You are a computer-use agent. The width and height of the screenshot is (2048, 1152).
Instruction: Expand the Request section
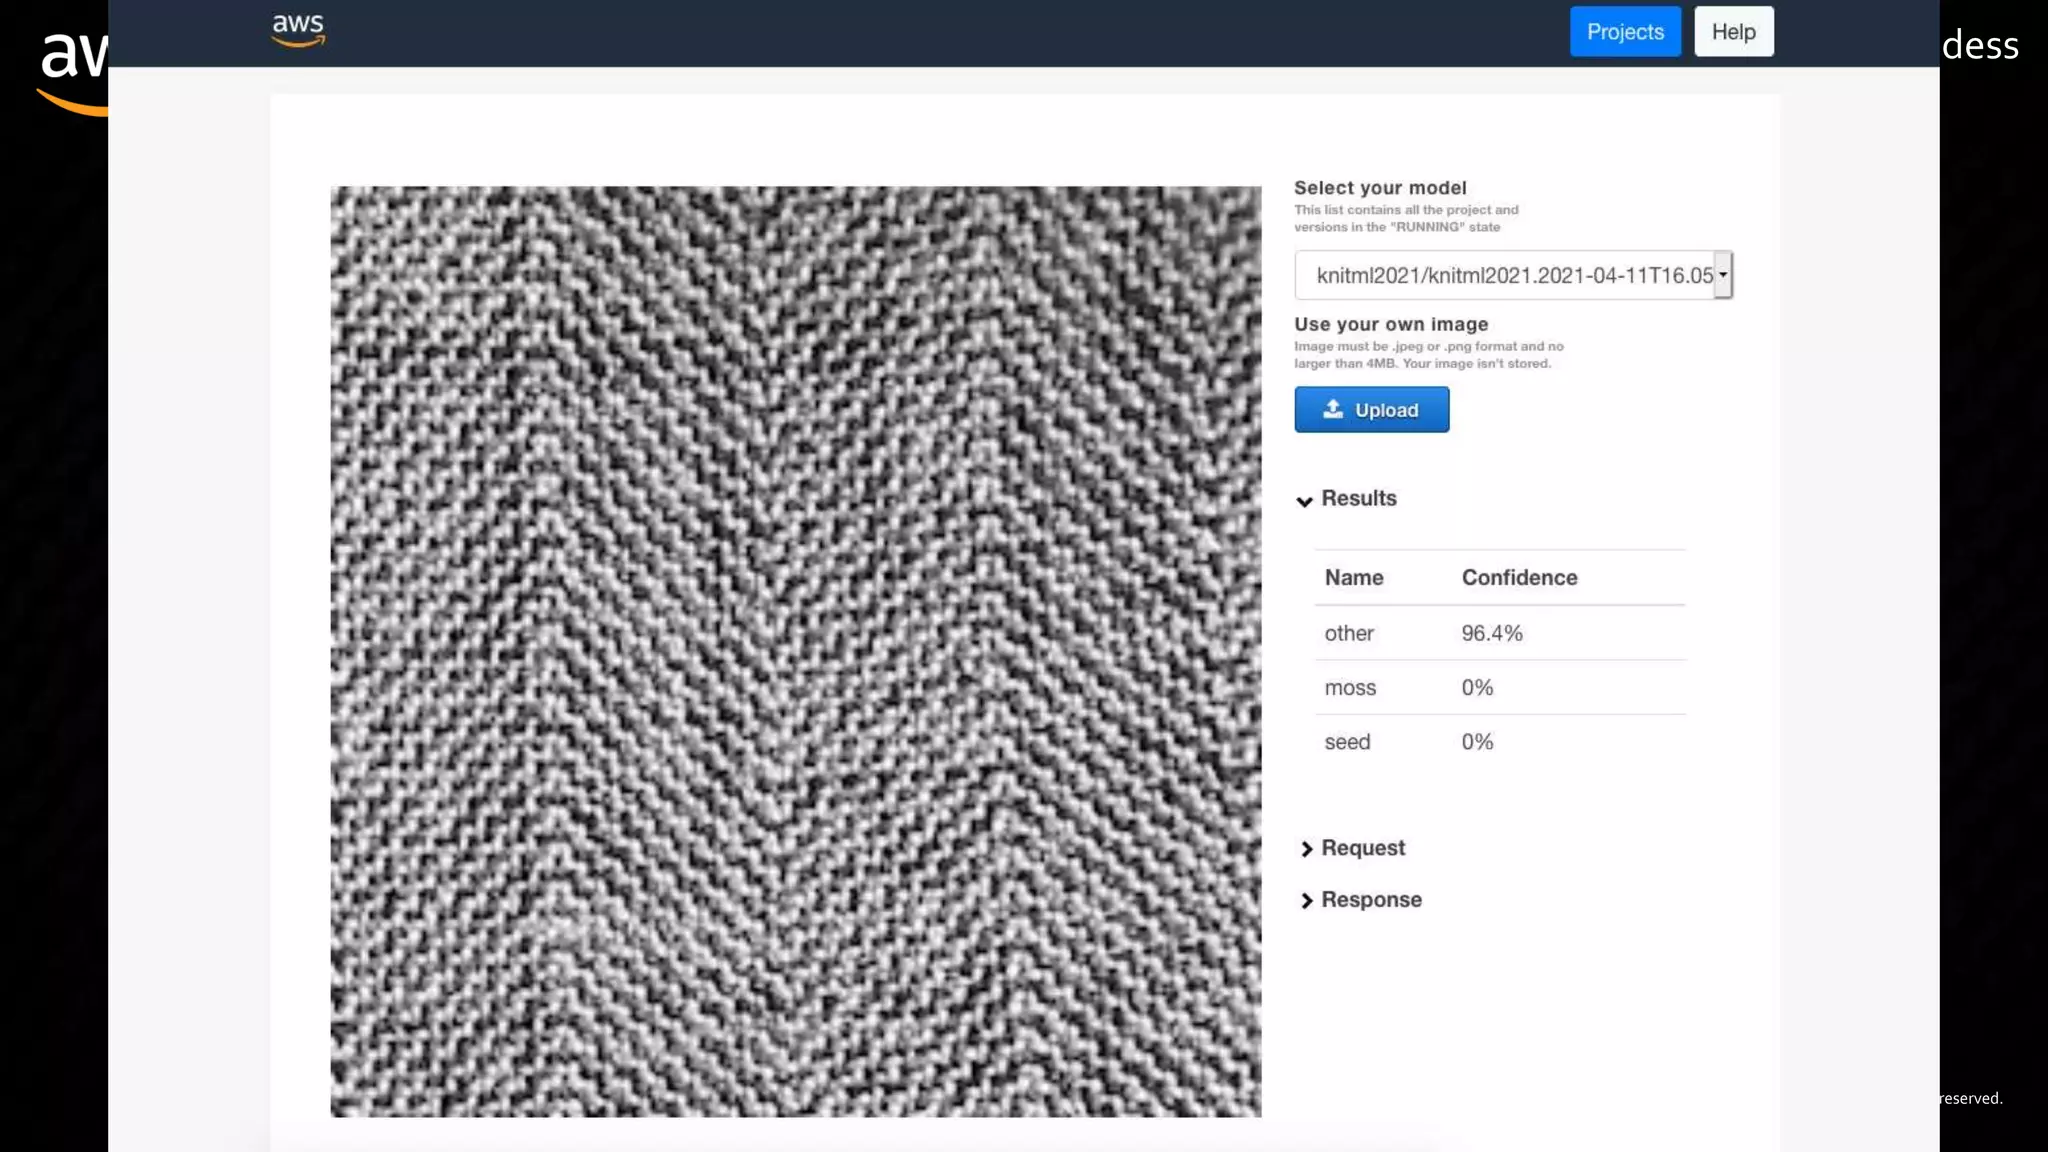tap(1362, 848)
